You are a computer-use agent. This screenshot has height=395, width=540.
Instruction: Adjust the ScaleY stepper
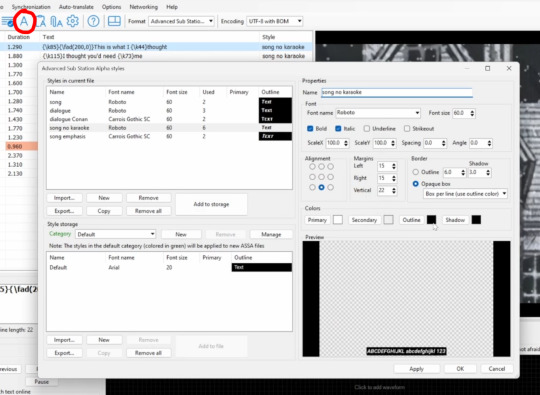[393, 143]
